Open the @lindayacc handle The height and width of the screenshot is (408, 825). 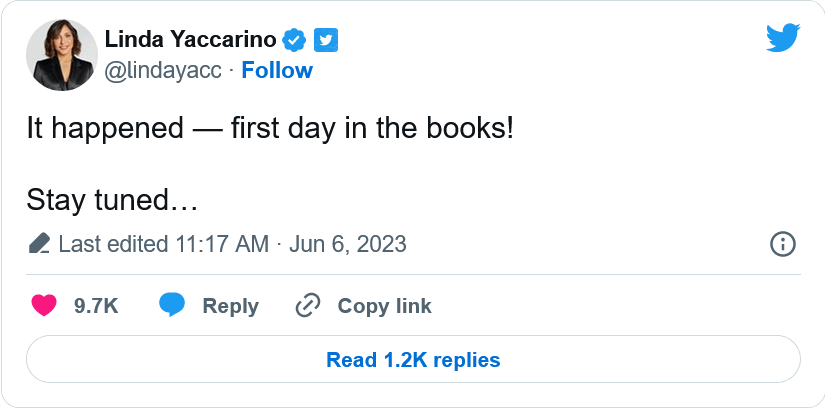point(163,70)
